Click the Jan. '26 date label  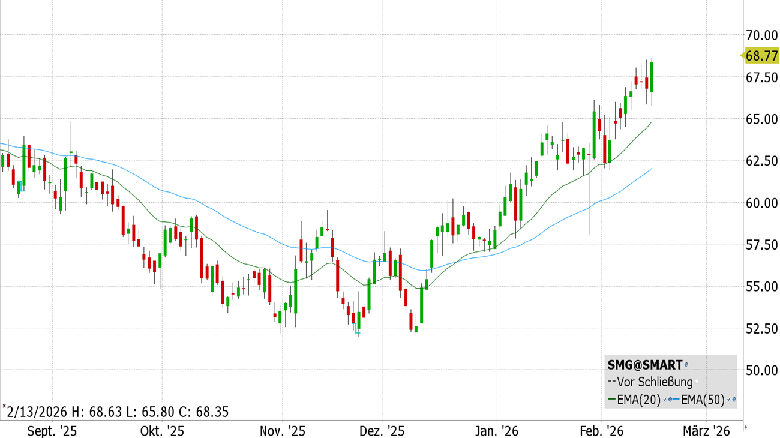pos(496,431)
